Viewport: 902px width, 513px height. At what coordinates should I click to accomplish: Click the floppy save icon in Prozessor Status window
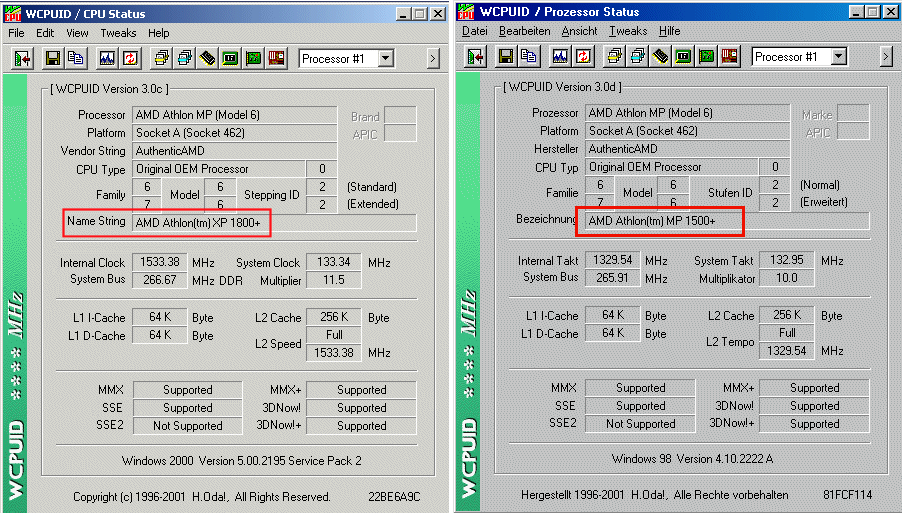point(506,56)
